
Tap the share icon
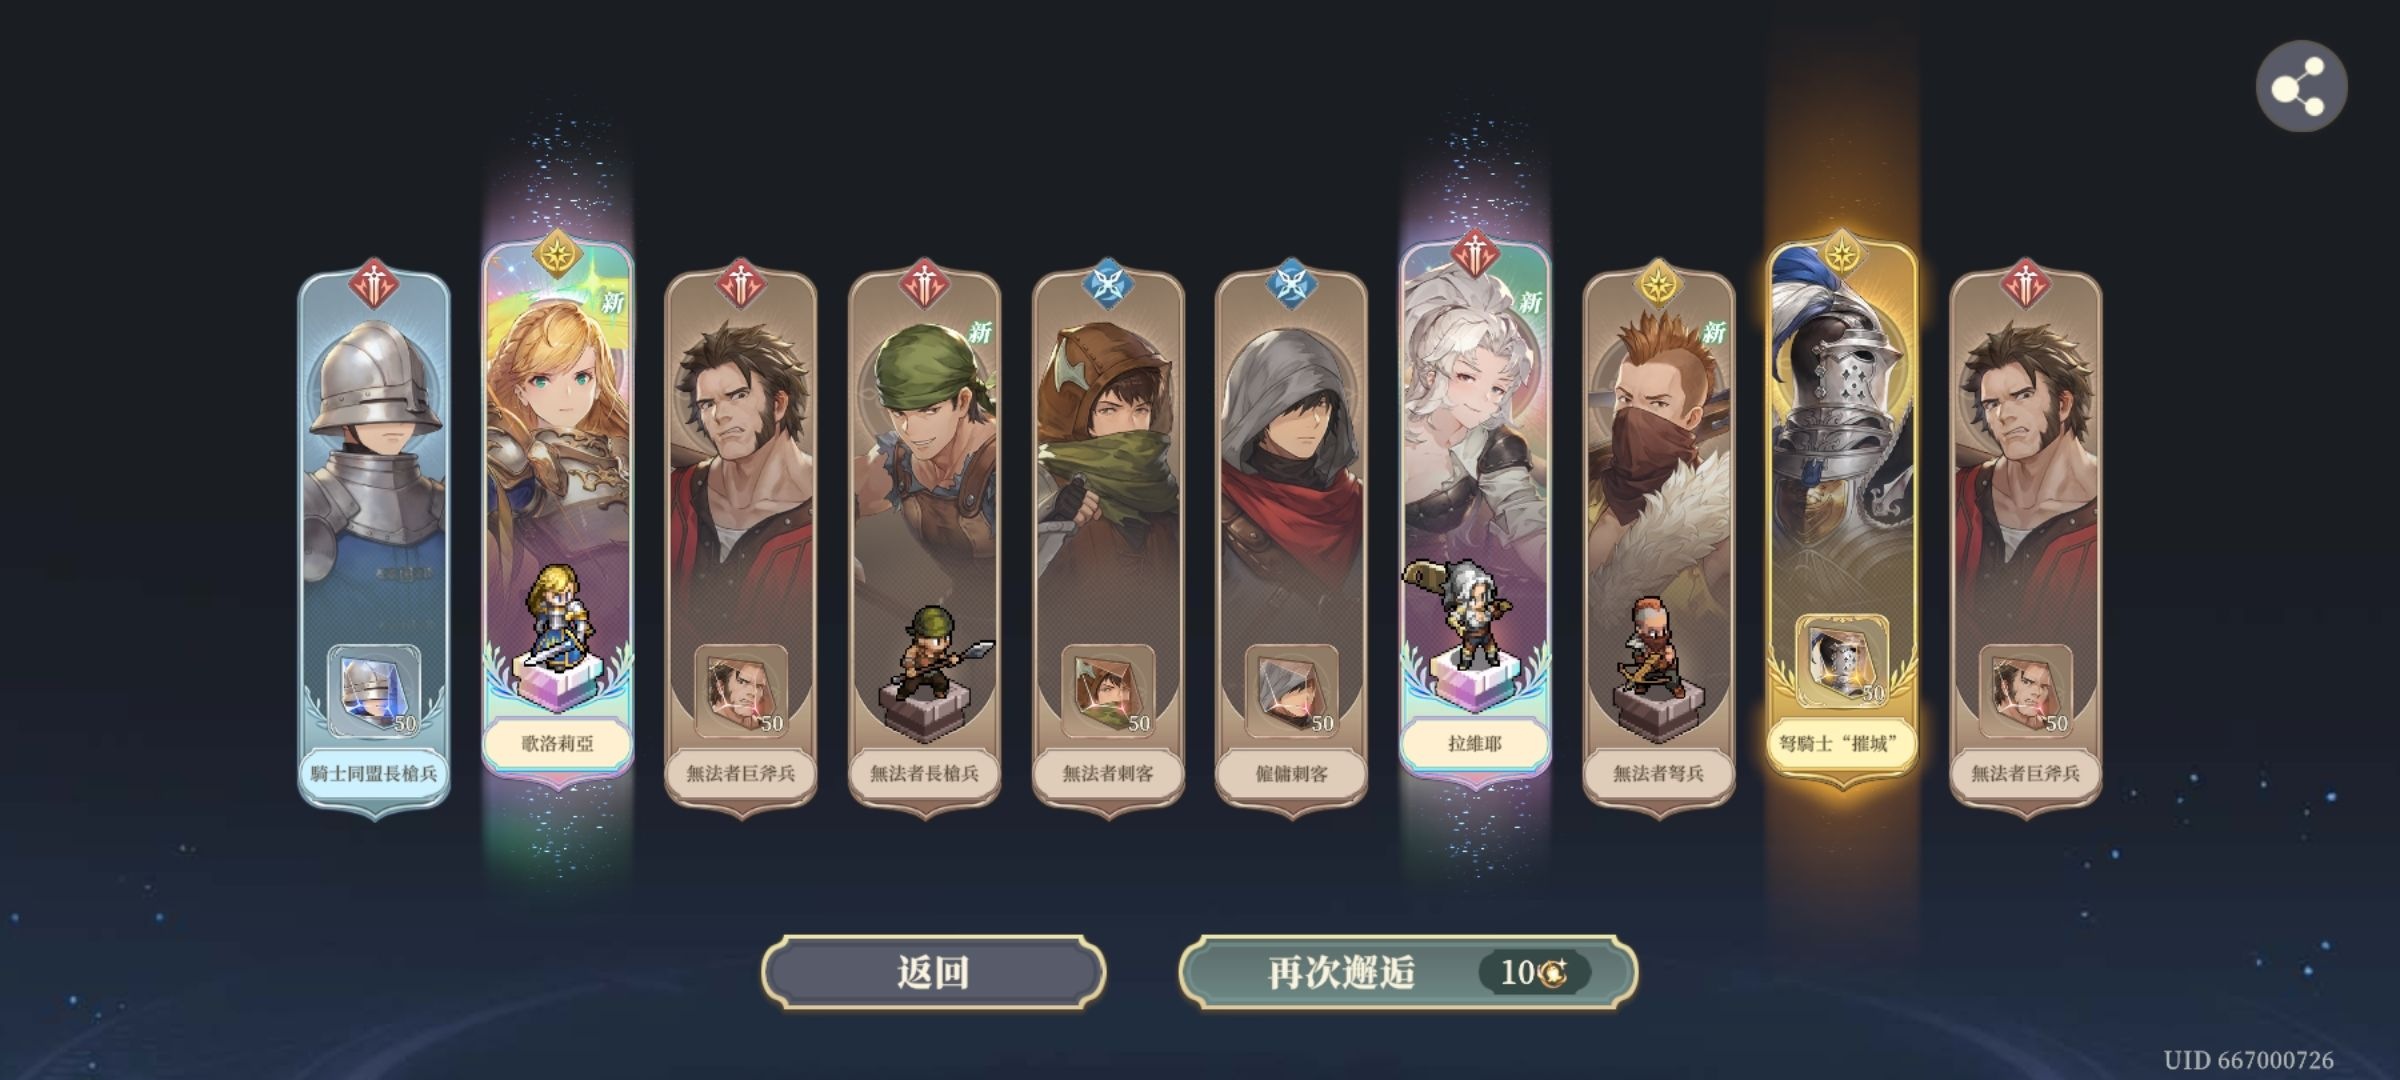(x=2301, y=87)
